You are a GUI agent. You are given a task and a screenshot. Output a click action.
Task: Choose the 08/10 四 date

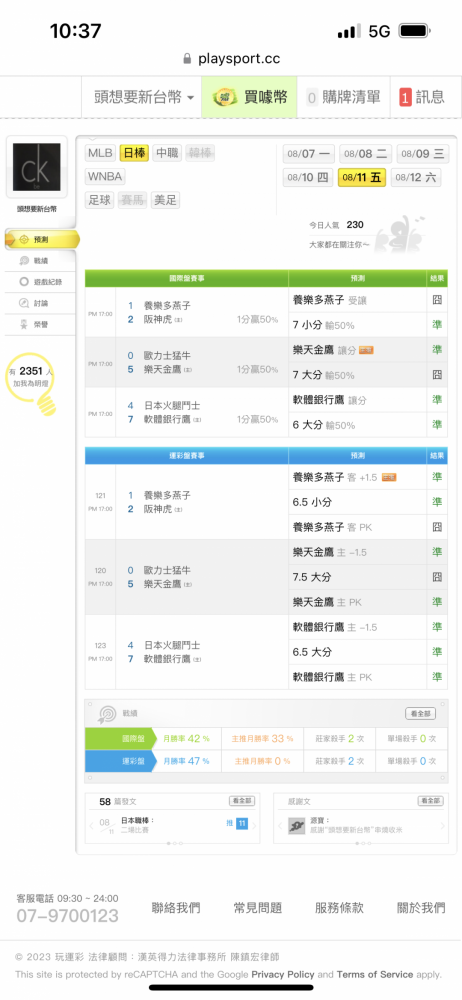[x=308, y=177]
